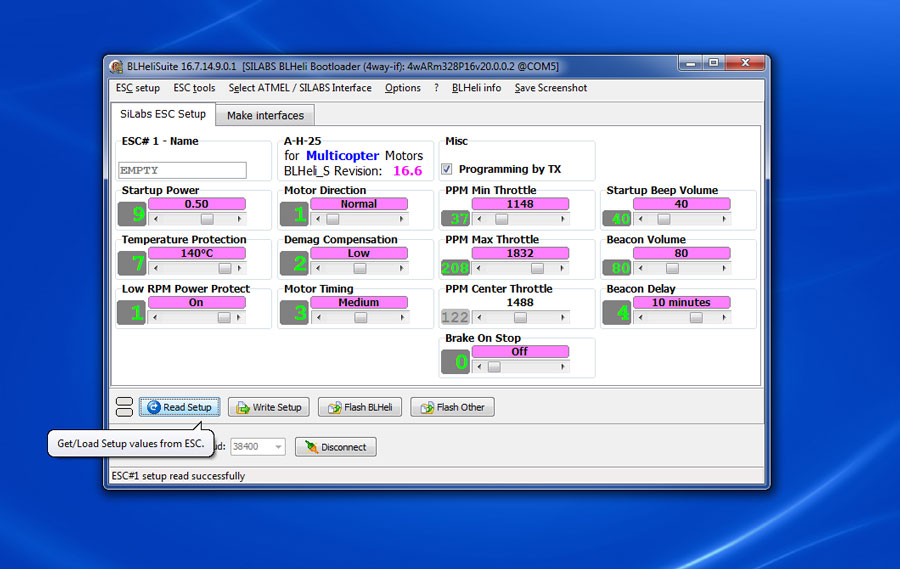900x569 pixels.
Task: Click the pink 0.50 Startup Power value
Action: (x=197, y=204)
